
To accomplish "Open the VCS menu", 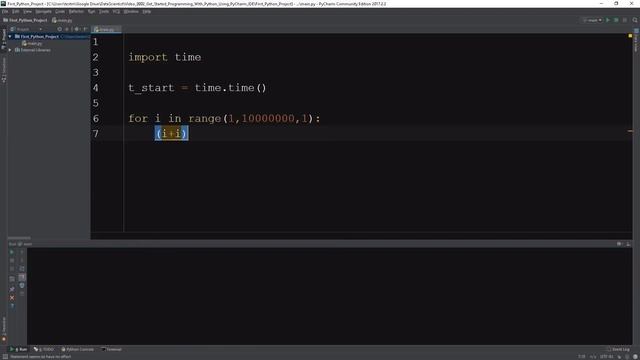I will pyautogui.click(x=116, y=11).
